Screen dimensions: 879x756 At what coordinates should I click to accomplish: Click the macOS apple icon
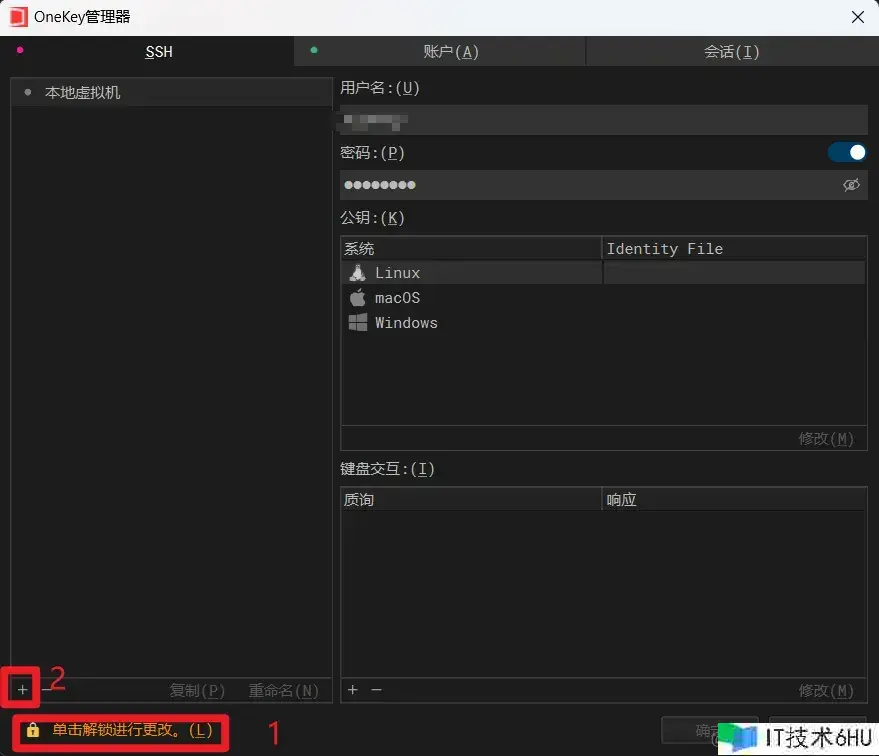357,298
